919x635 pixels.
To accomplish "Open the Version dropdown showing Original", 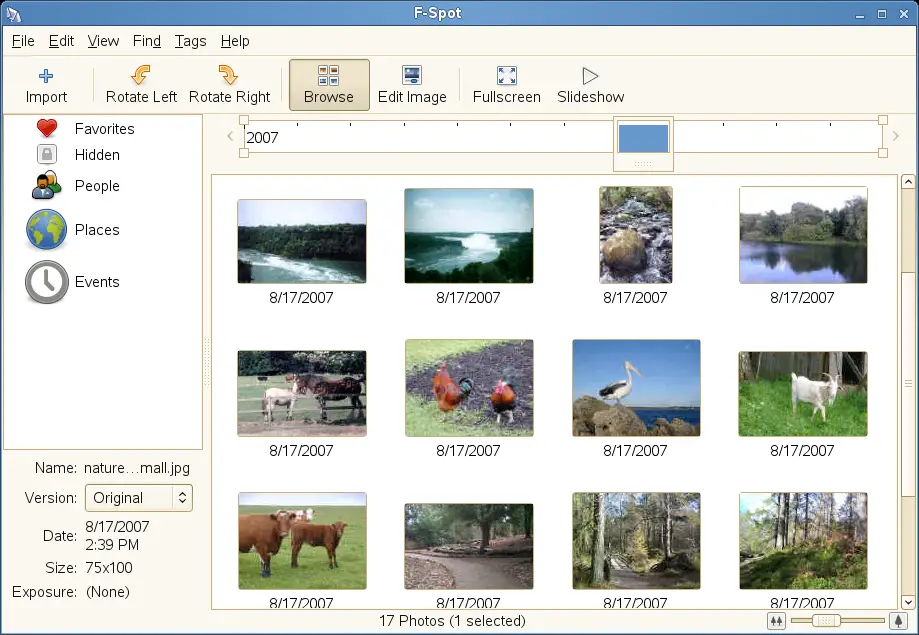I will point(138,497).
